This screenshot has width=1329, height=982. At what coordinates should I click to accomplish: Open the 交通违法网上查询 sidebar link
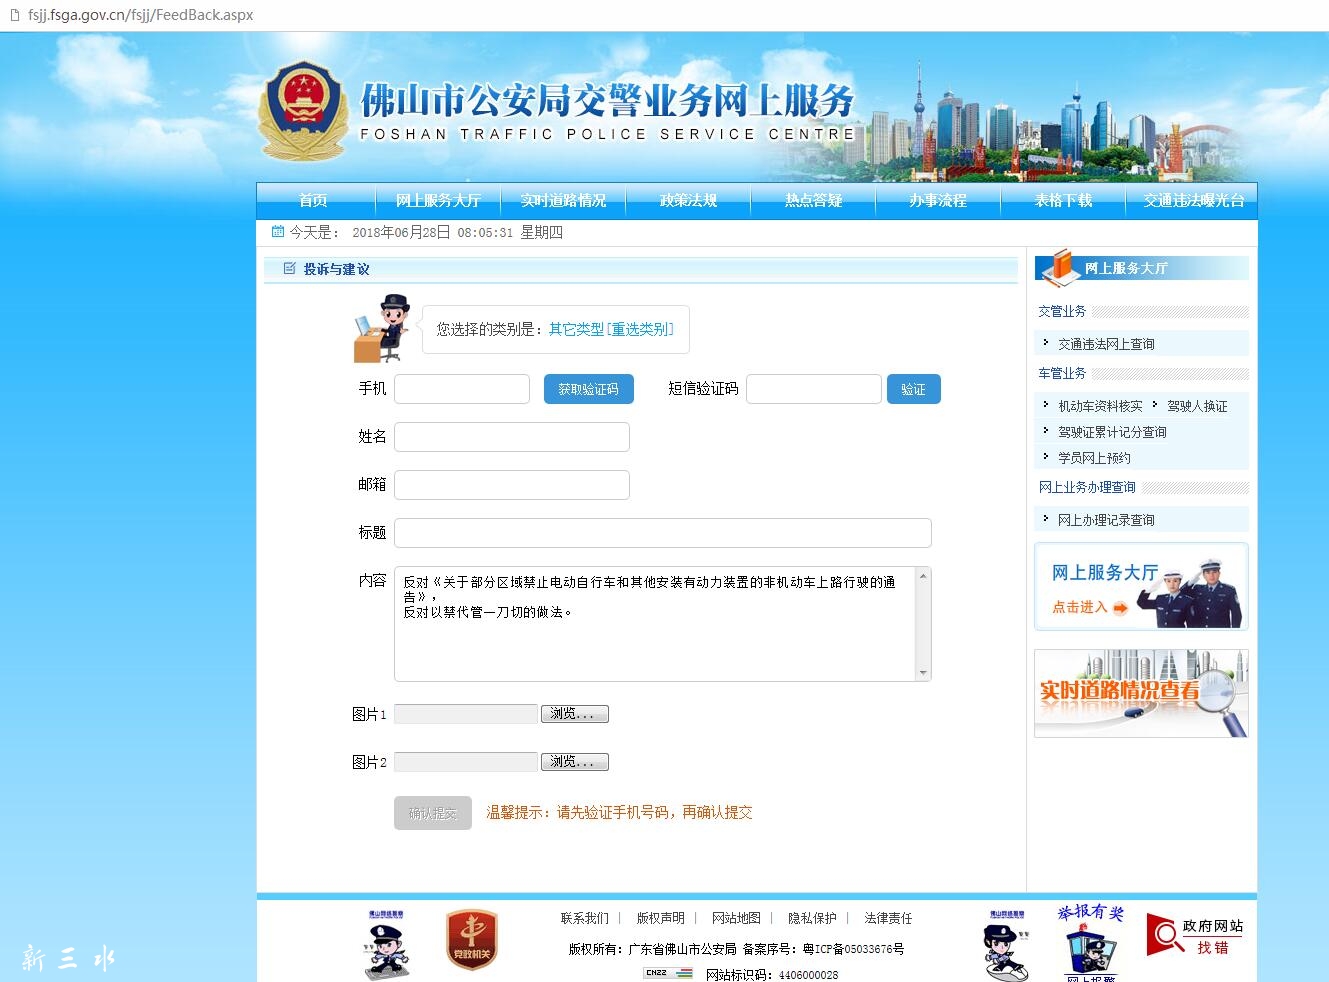(1106, 344)
